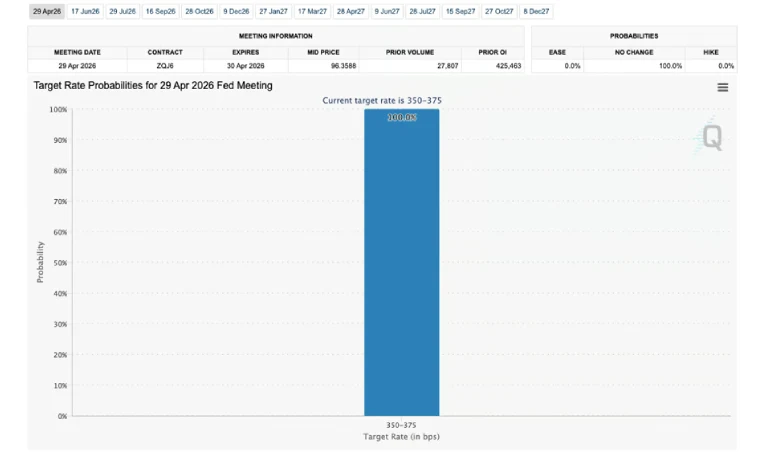Select the 8 Dec27 meeting tab
765x452 pixels.
[536, 12]
